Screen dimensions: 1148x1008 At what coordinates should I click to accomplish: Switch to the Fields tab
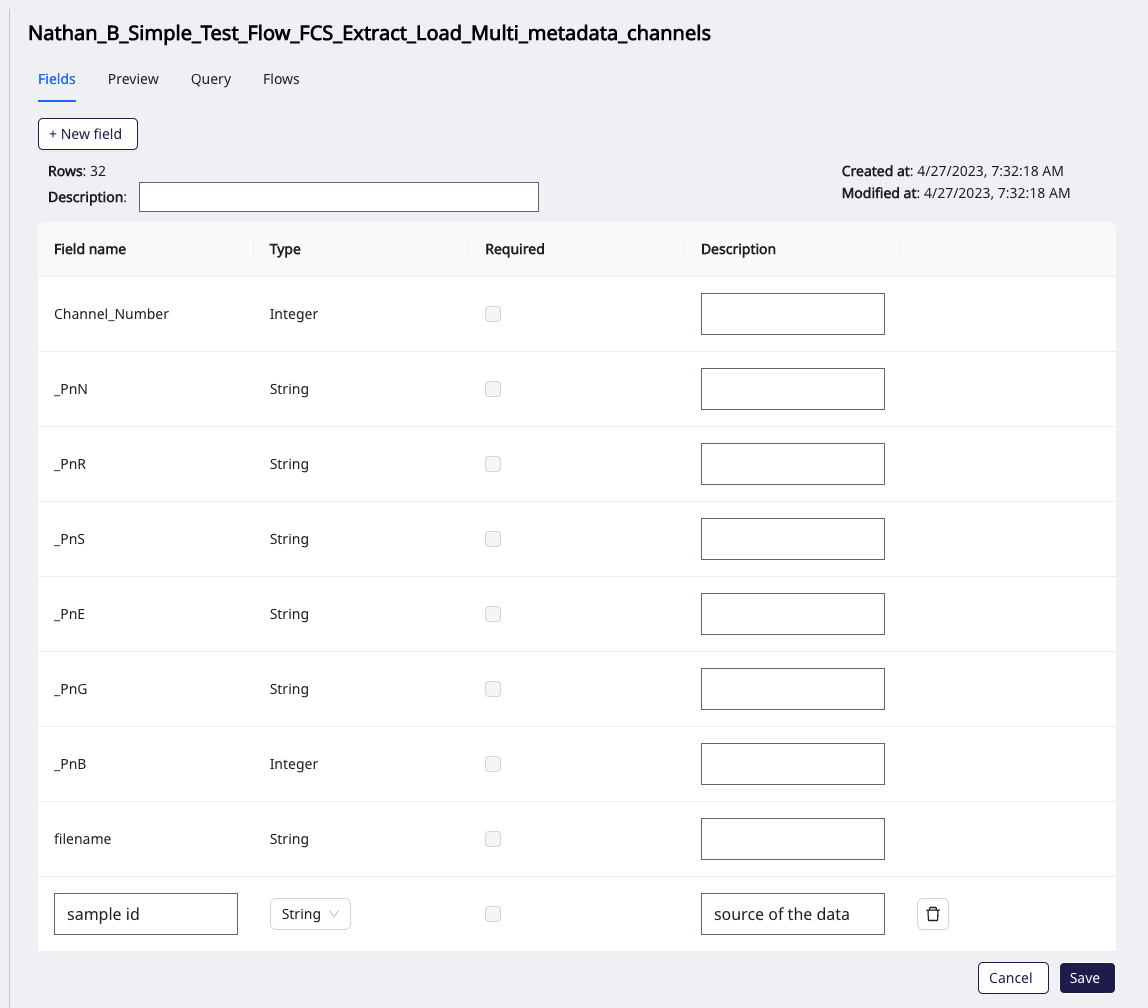pos(56,79)
